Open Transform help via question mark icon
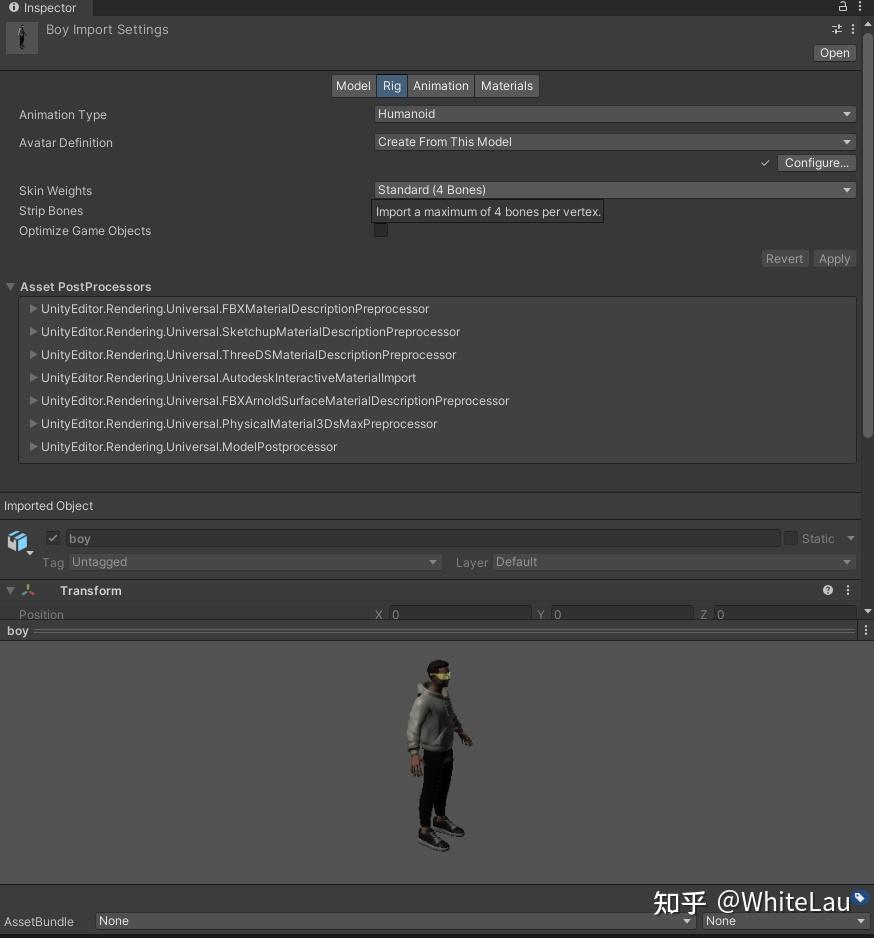This screenshot has height=938, width=874. click(827, 590)
